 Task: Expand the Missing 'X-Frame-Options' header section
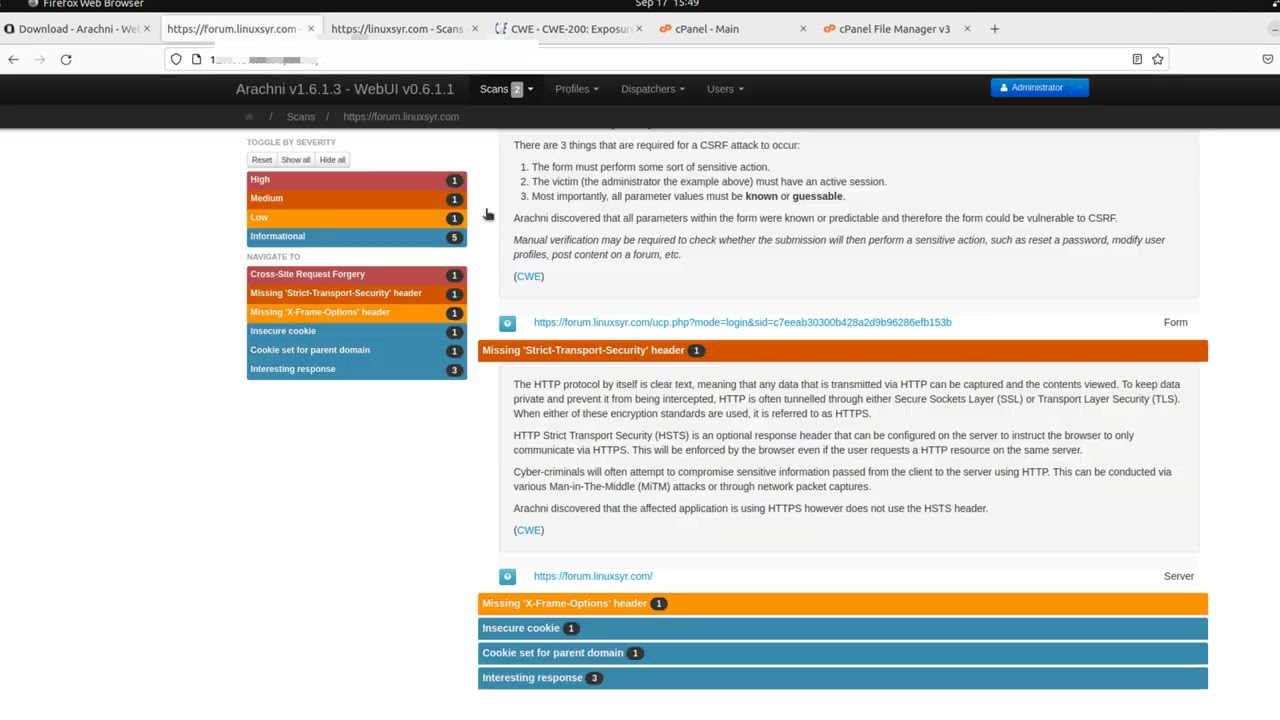click(x=843, y=604)
